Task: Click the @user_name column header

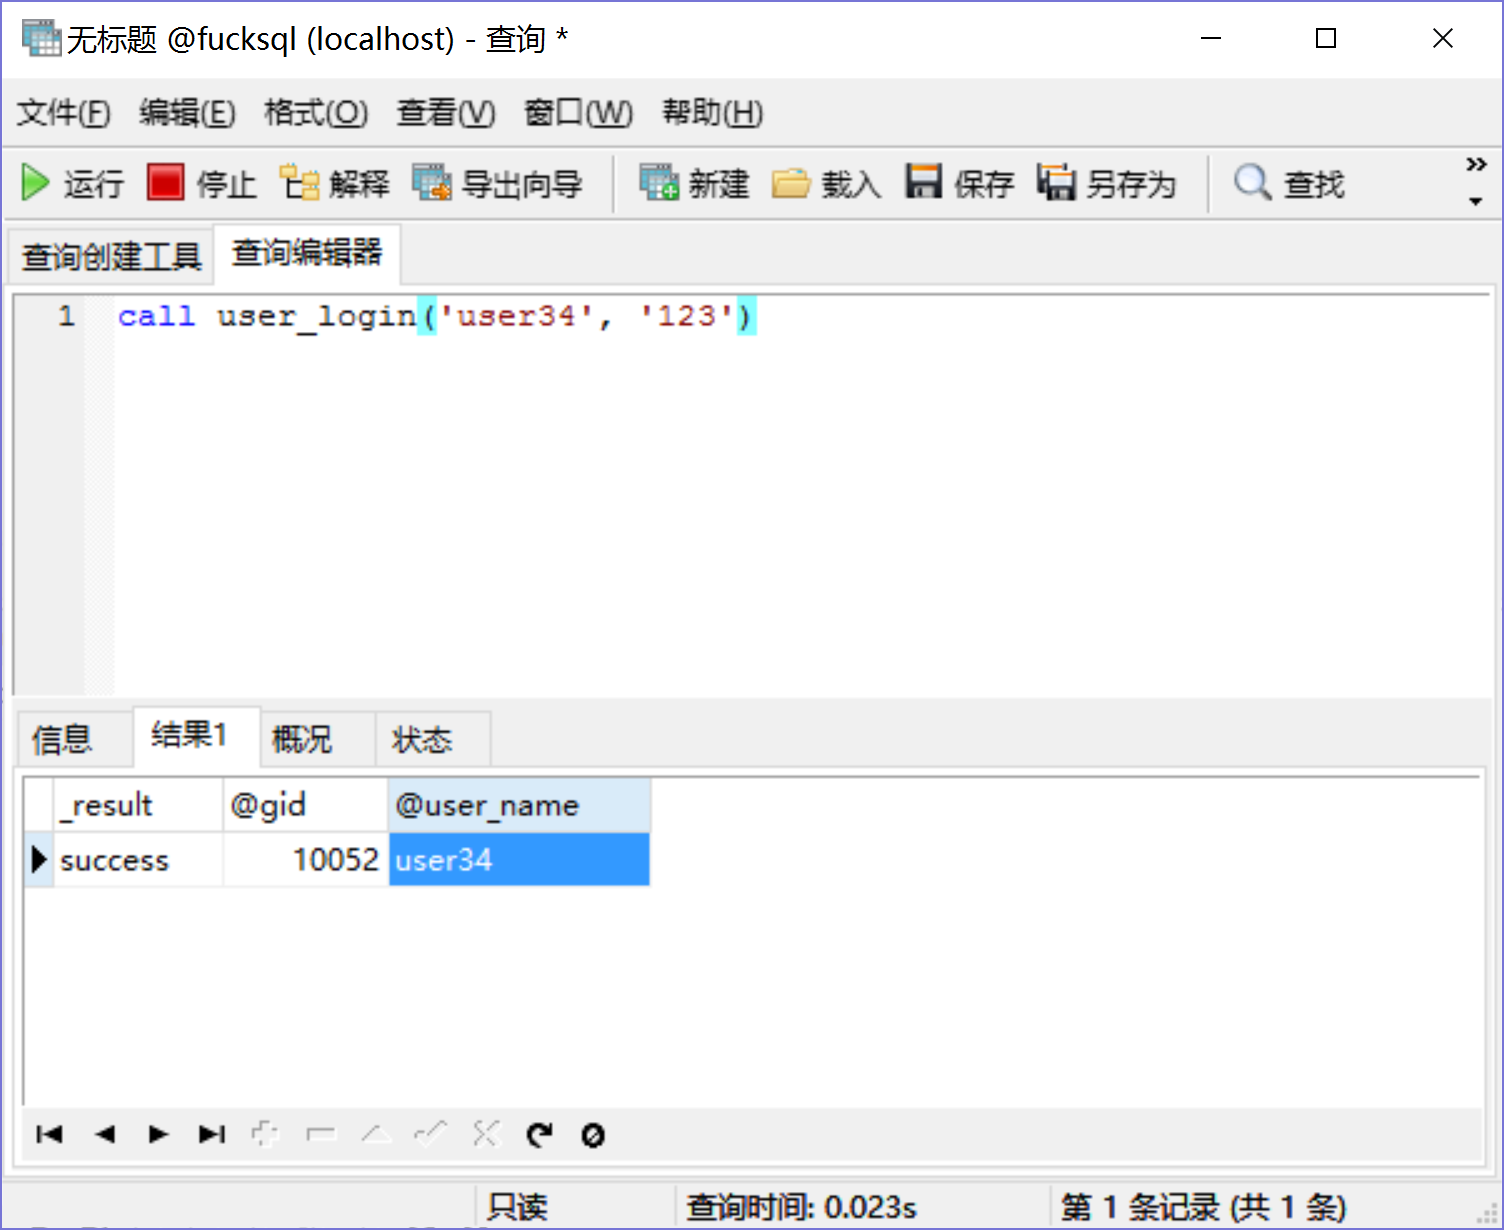Action: point(519,805)
